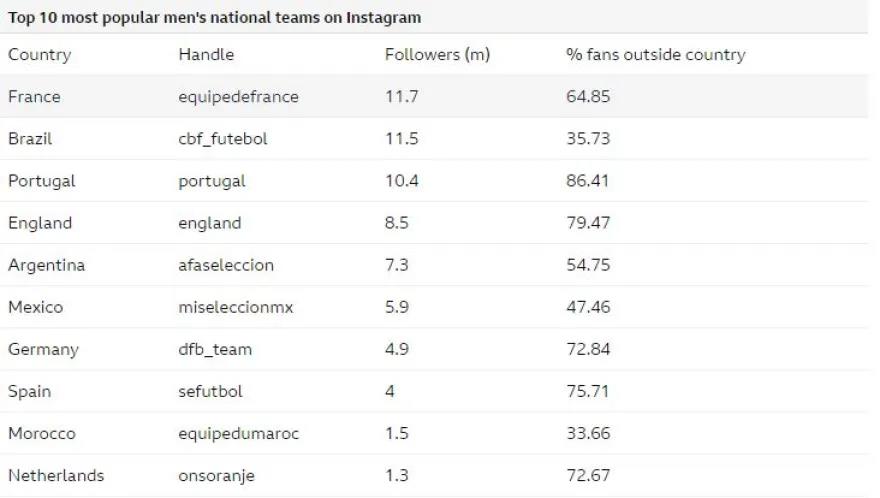Select Portugal's 10.4 followers value

pos(401,181)
